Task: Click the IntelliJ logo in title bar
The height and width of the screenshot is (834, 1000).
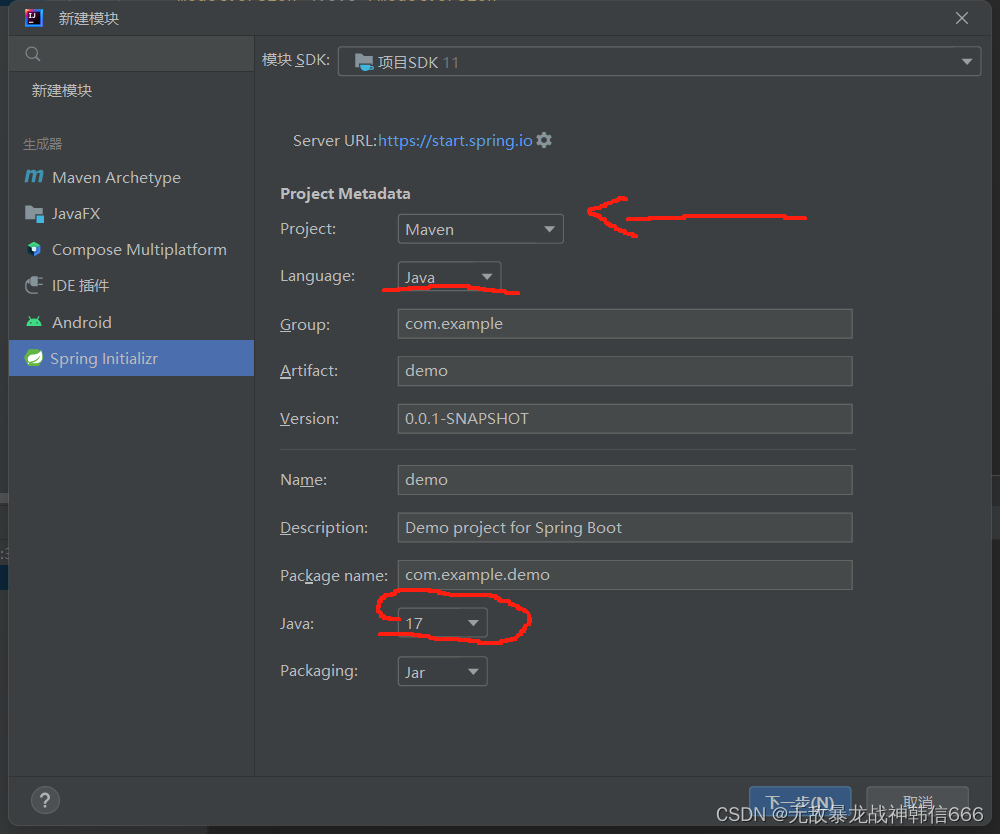Action: [34, 18]
